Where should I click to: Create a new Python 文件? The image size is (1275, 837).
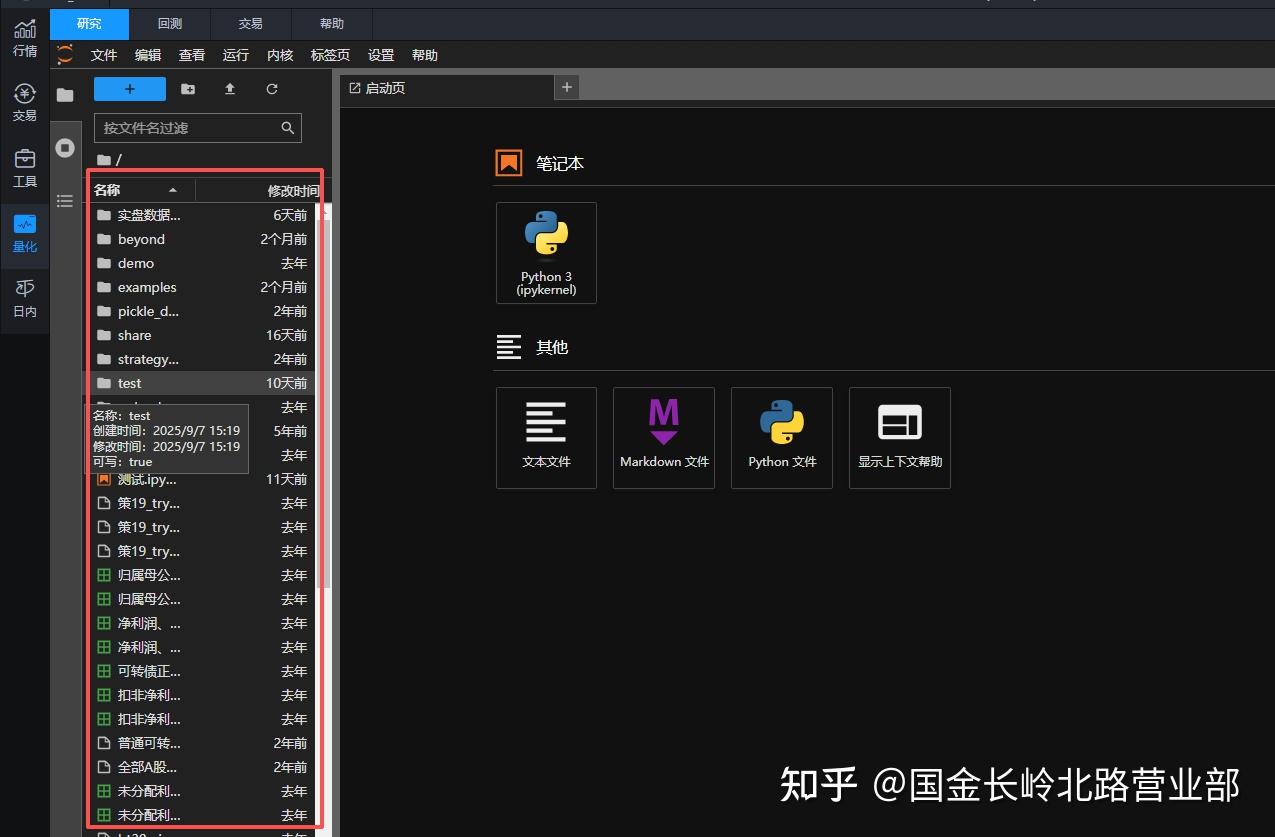click(782, 438)
